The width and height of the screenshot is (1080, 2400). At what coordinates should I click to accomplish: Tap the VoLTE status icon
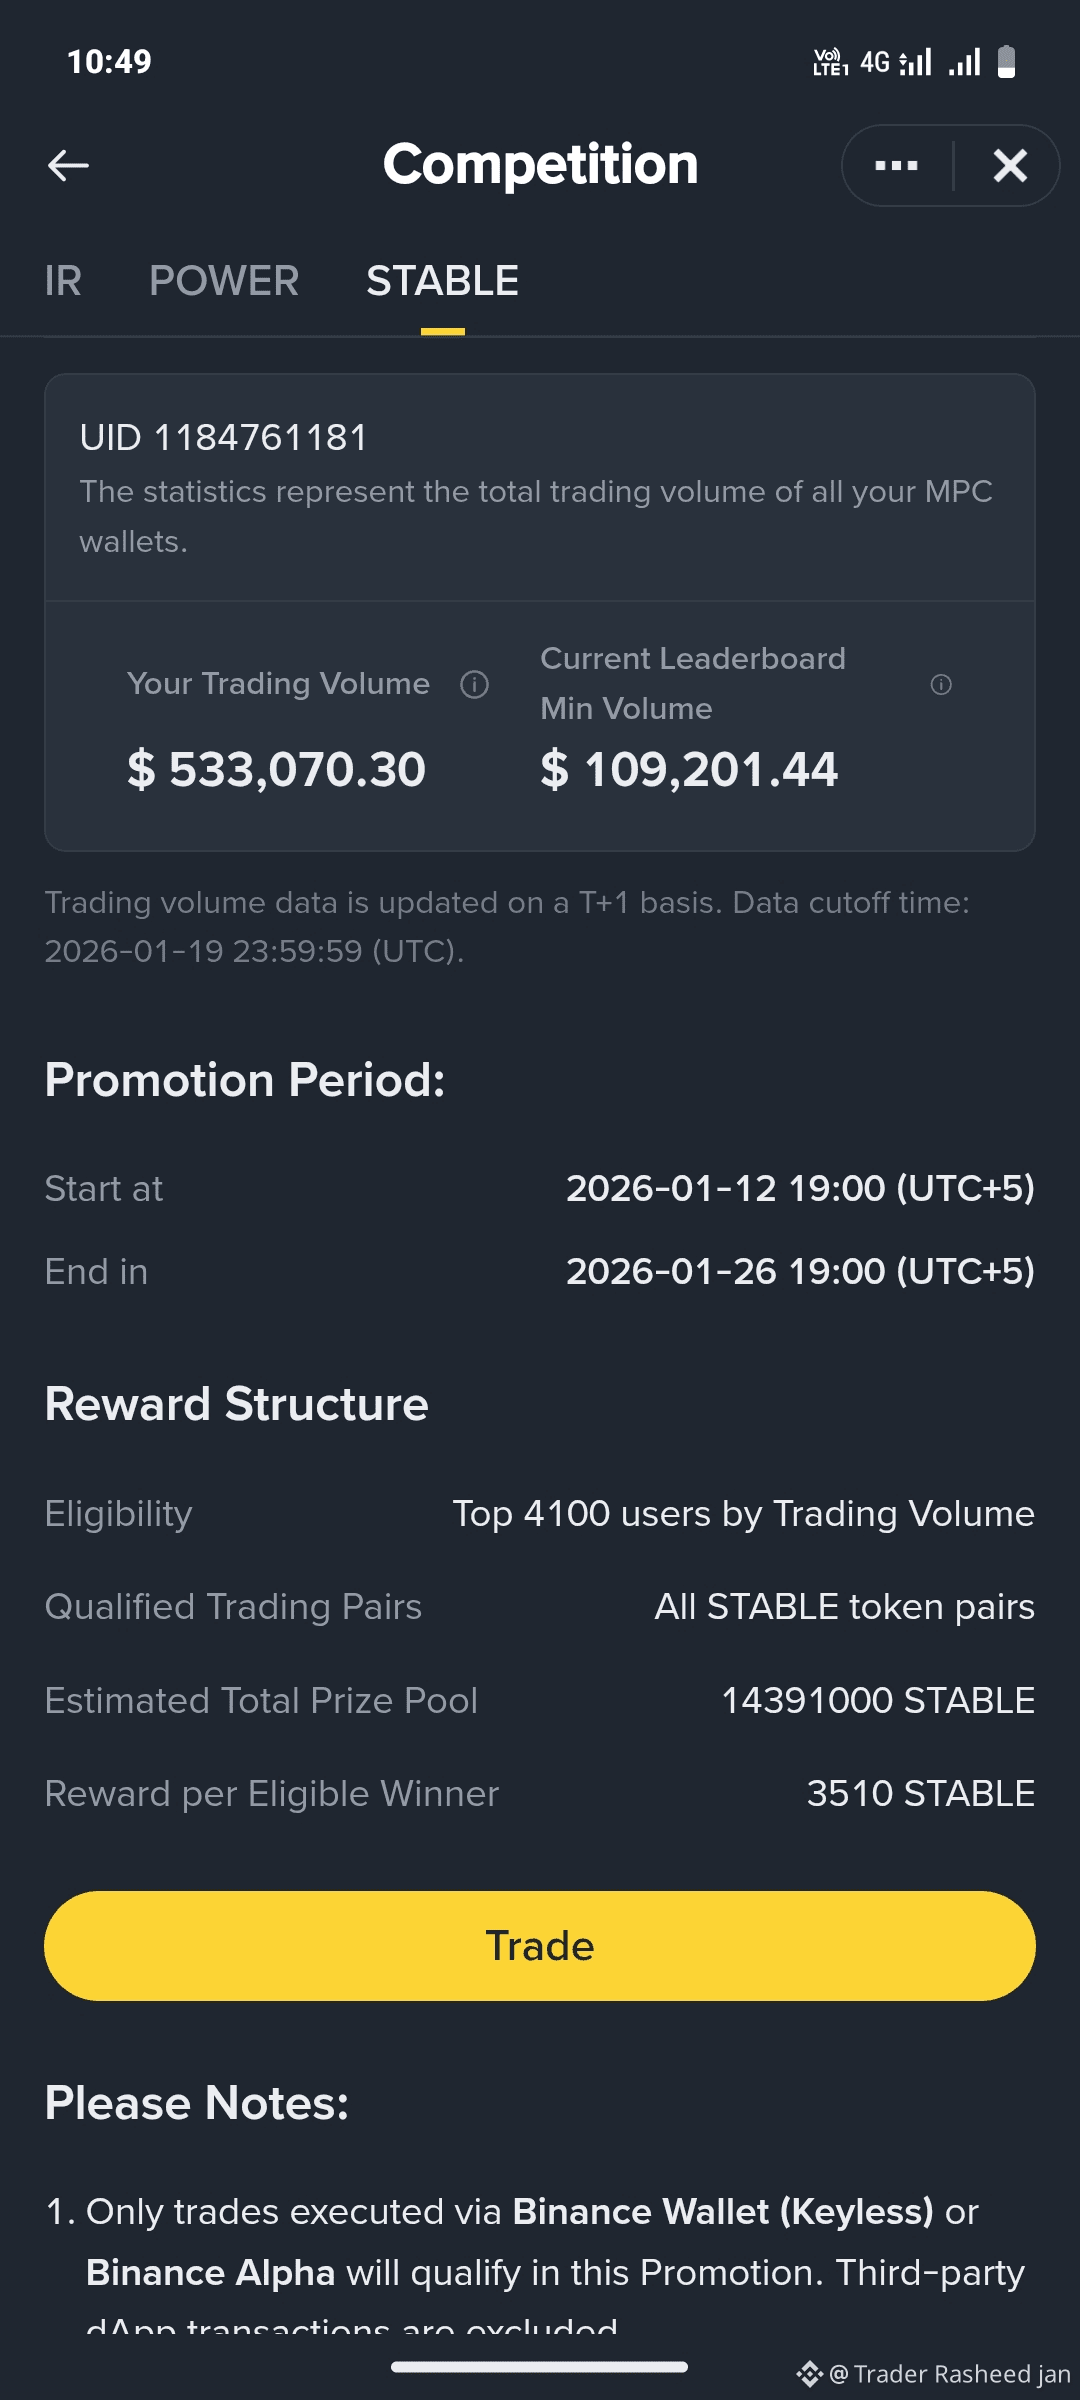coord(830,62)
